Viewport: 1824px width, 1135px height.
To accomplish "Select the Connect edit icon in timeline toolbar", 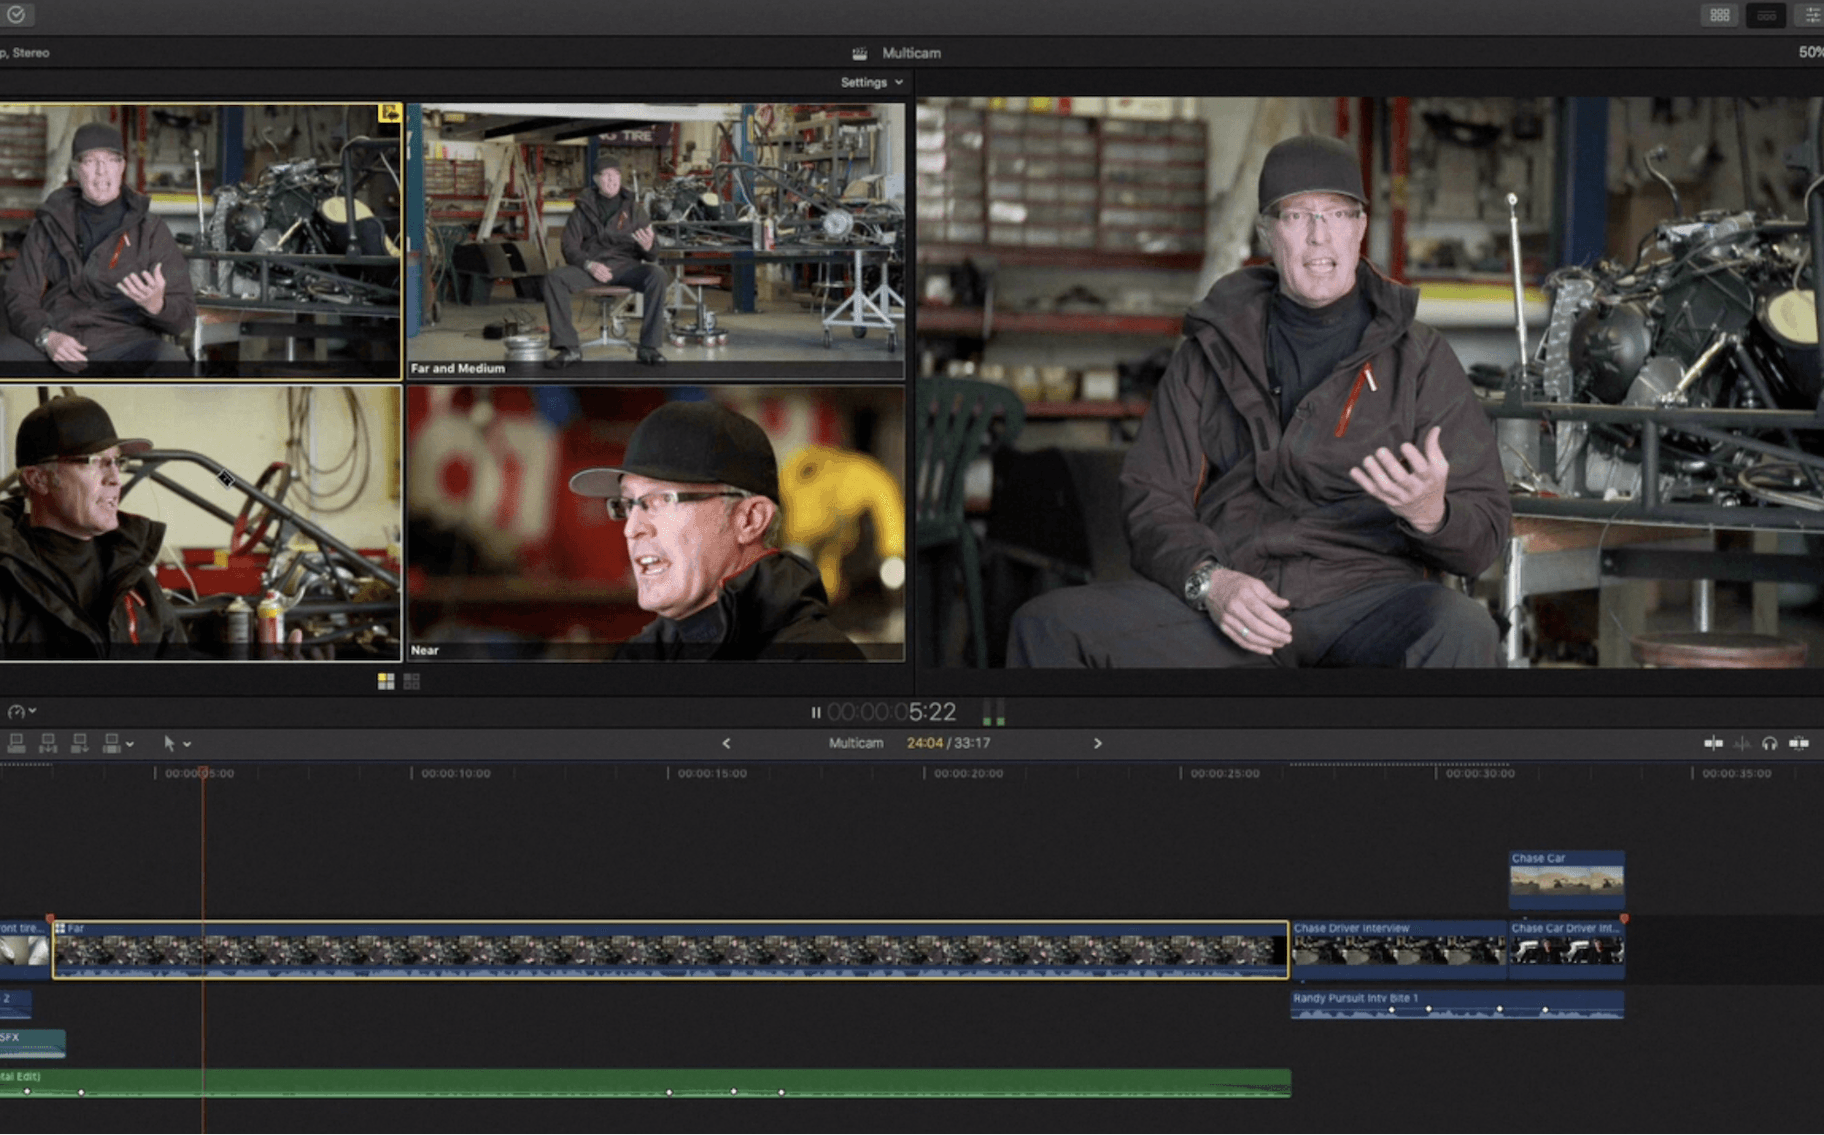I will pyautogui.click(x=16, y=743).
